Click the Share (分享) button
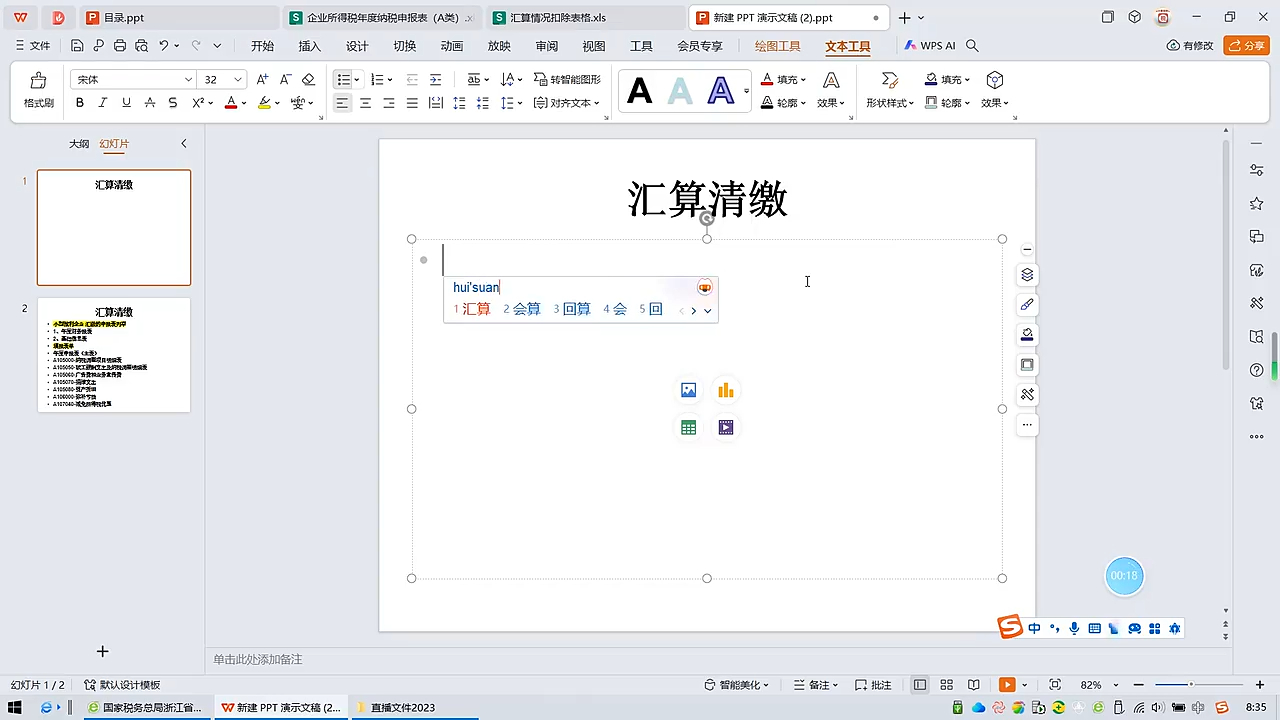 coord(1247,46)
